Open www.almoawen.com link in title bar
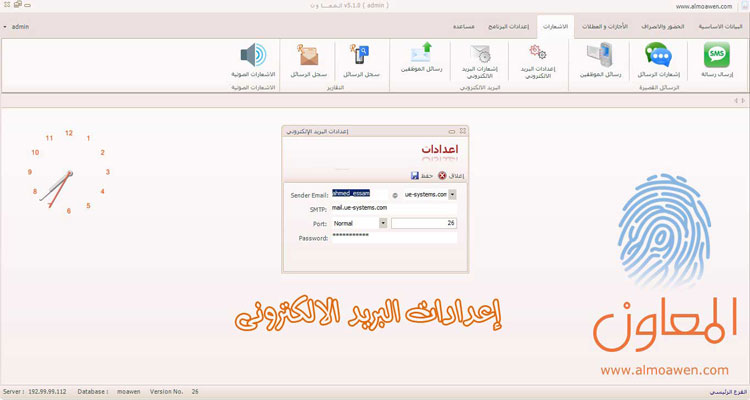Viewport: 750px width, 400px height. (704, 6)
